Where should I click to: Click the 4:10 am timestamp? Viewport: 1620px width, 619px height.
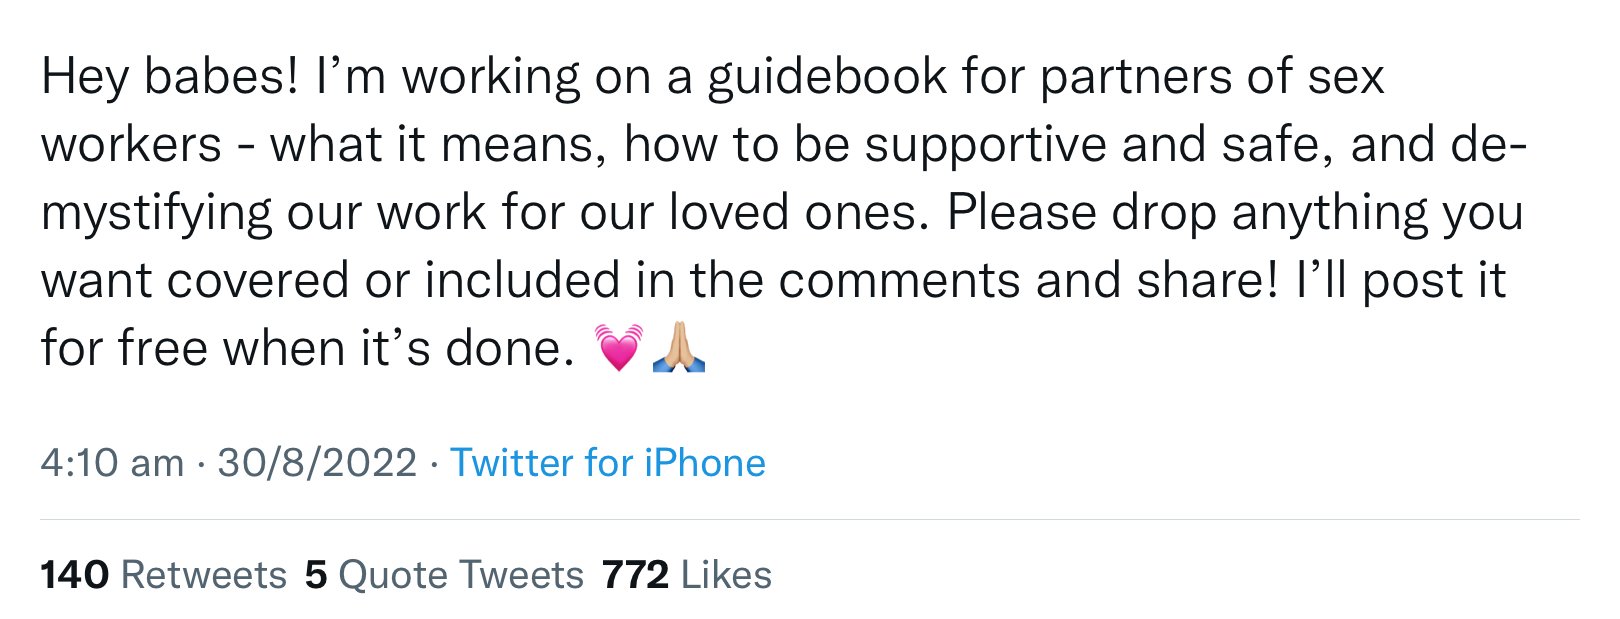tap(112, 463)
